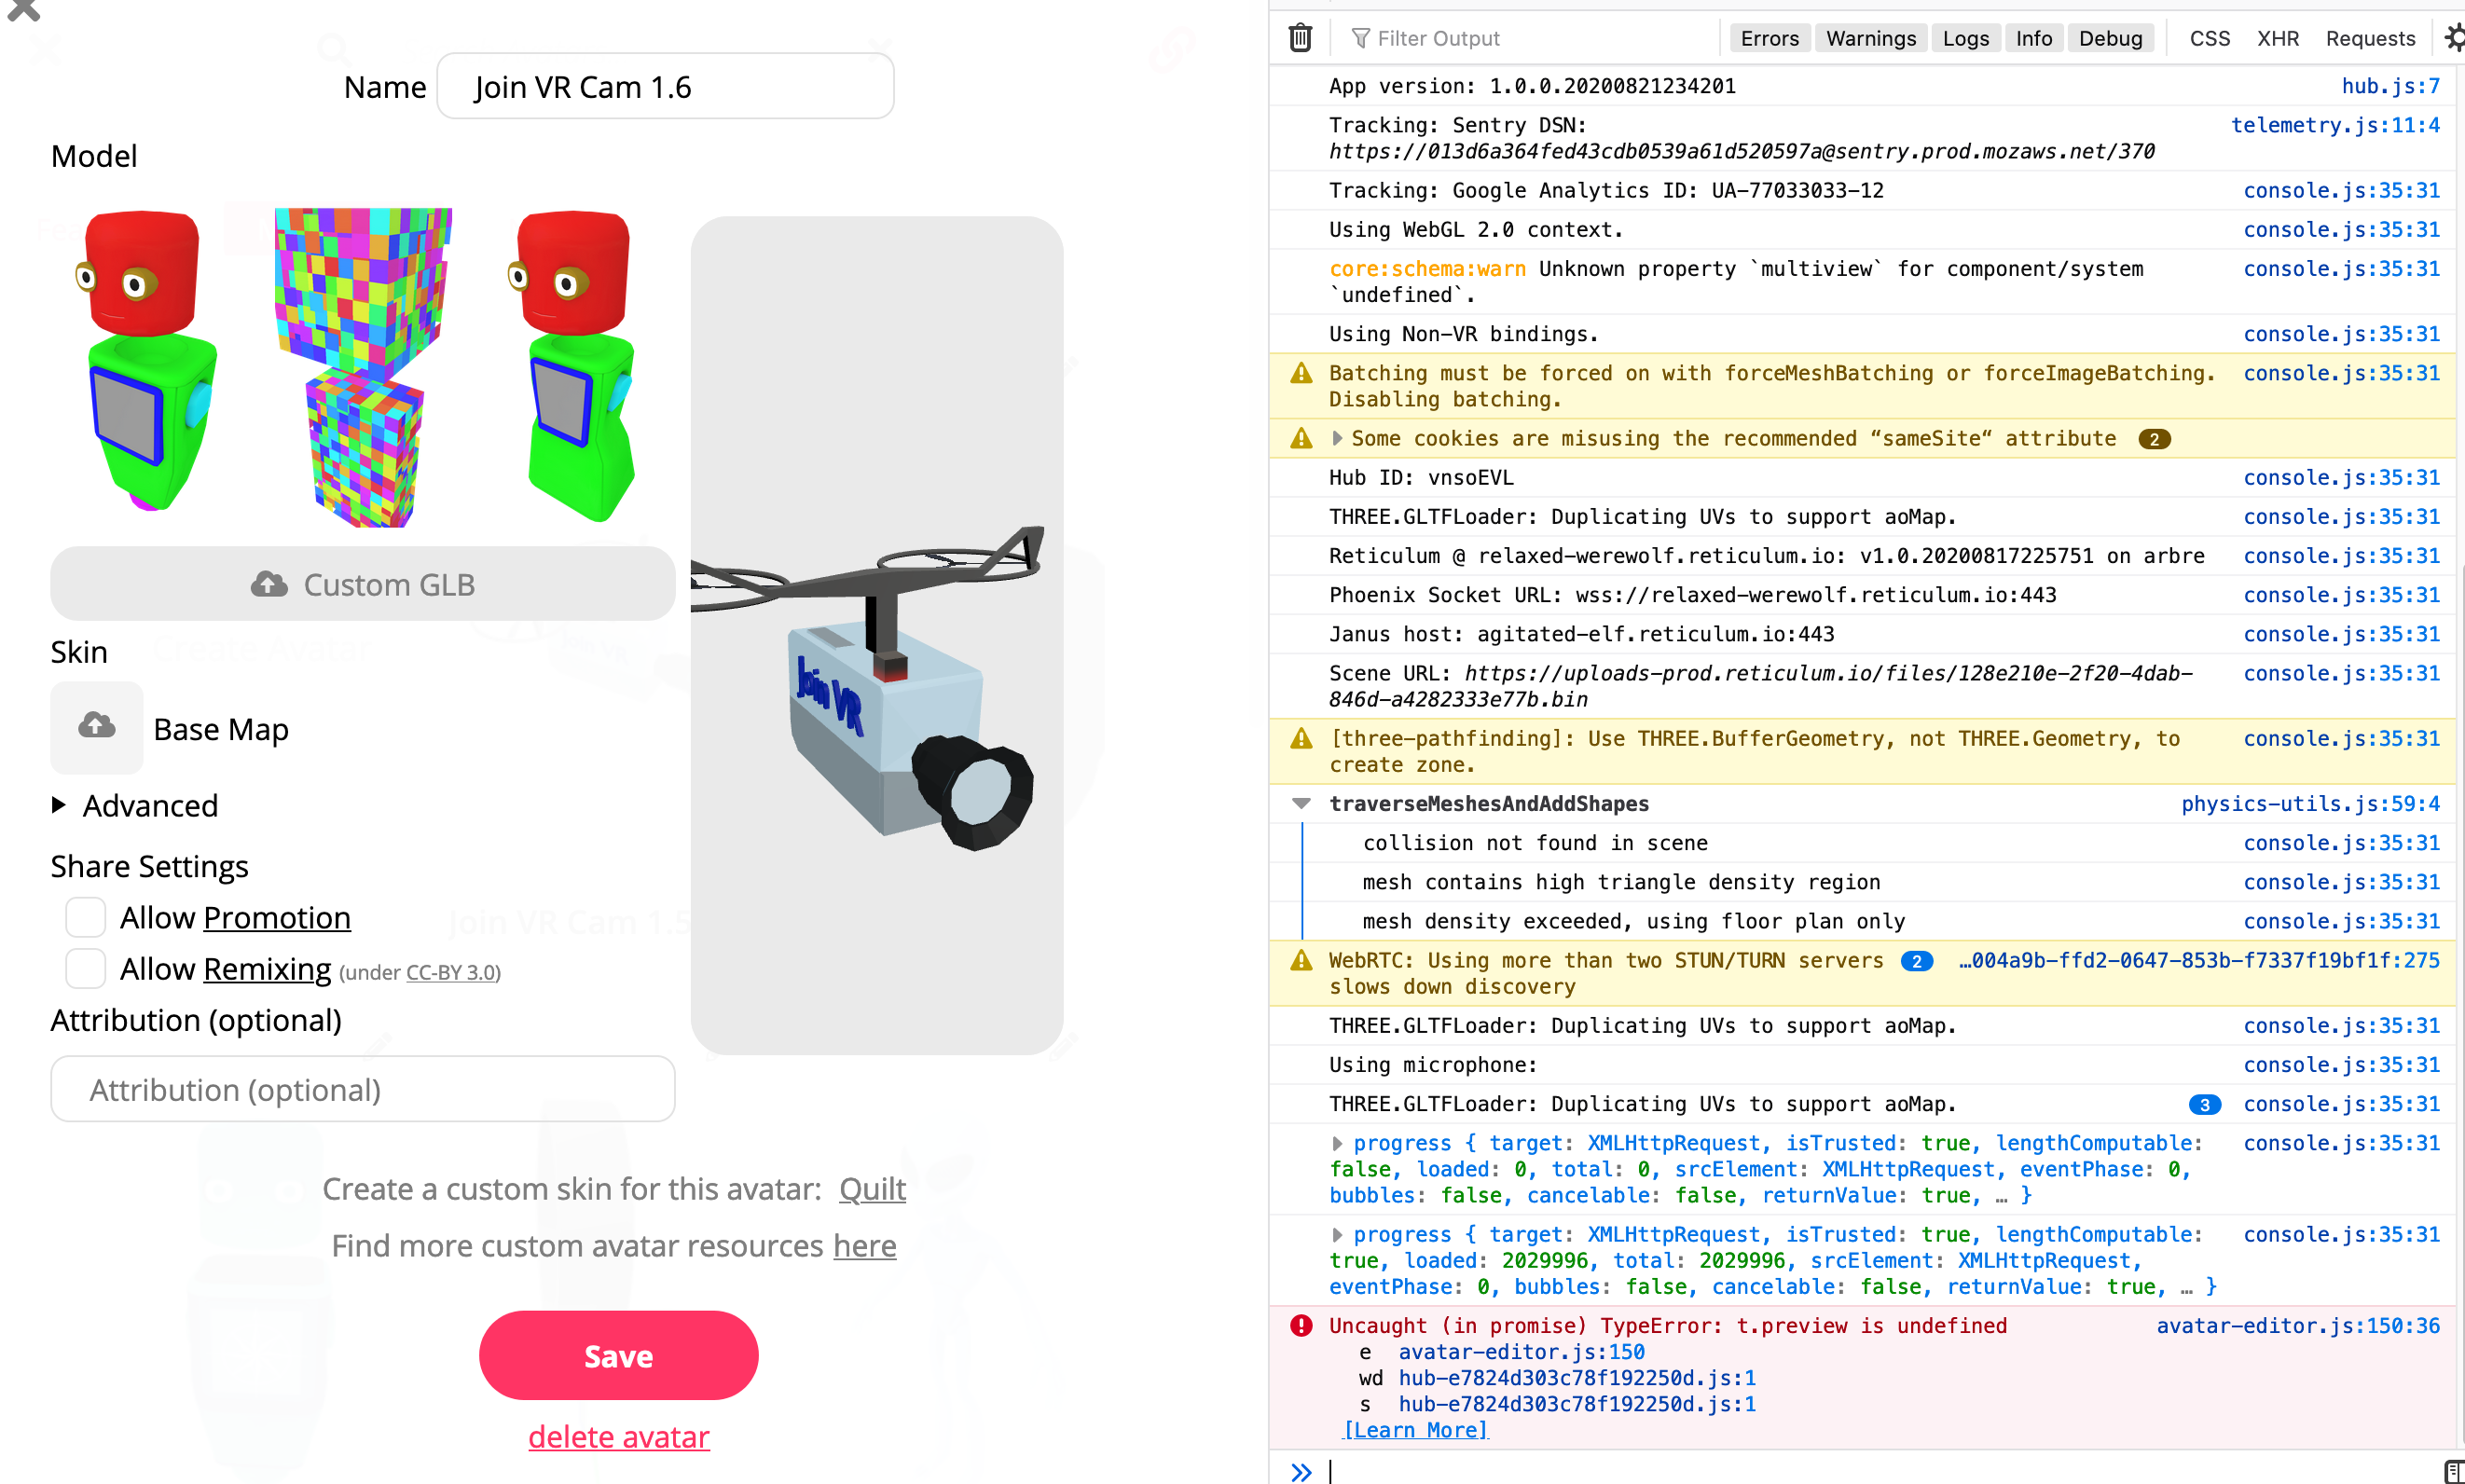Click the warning icon beside the WebRTC message
Screen dimensions: 2465x1484
coord(1301,961)
